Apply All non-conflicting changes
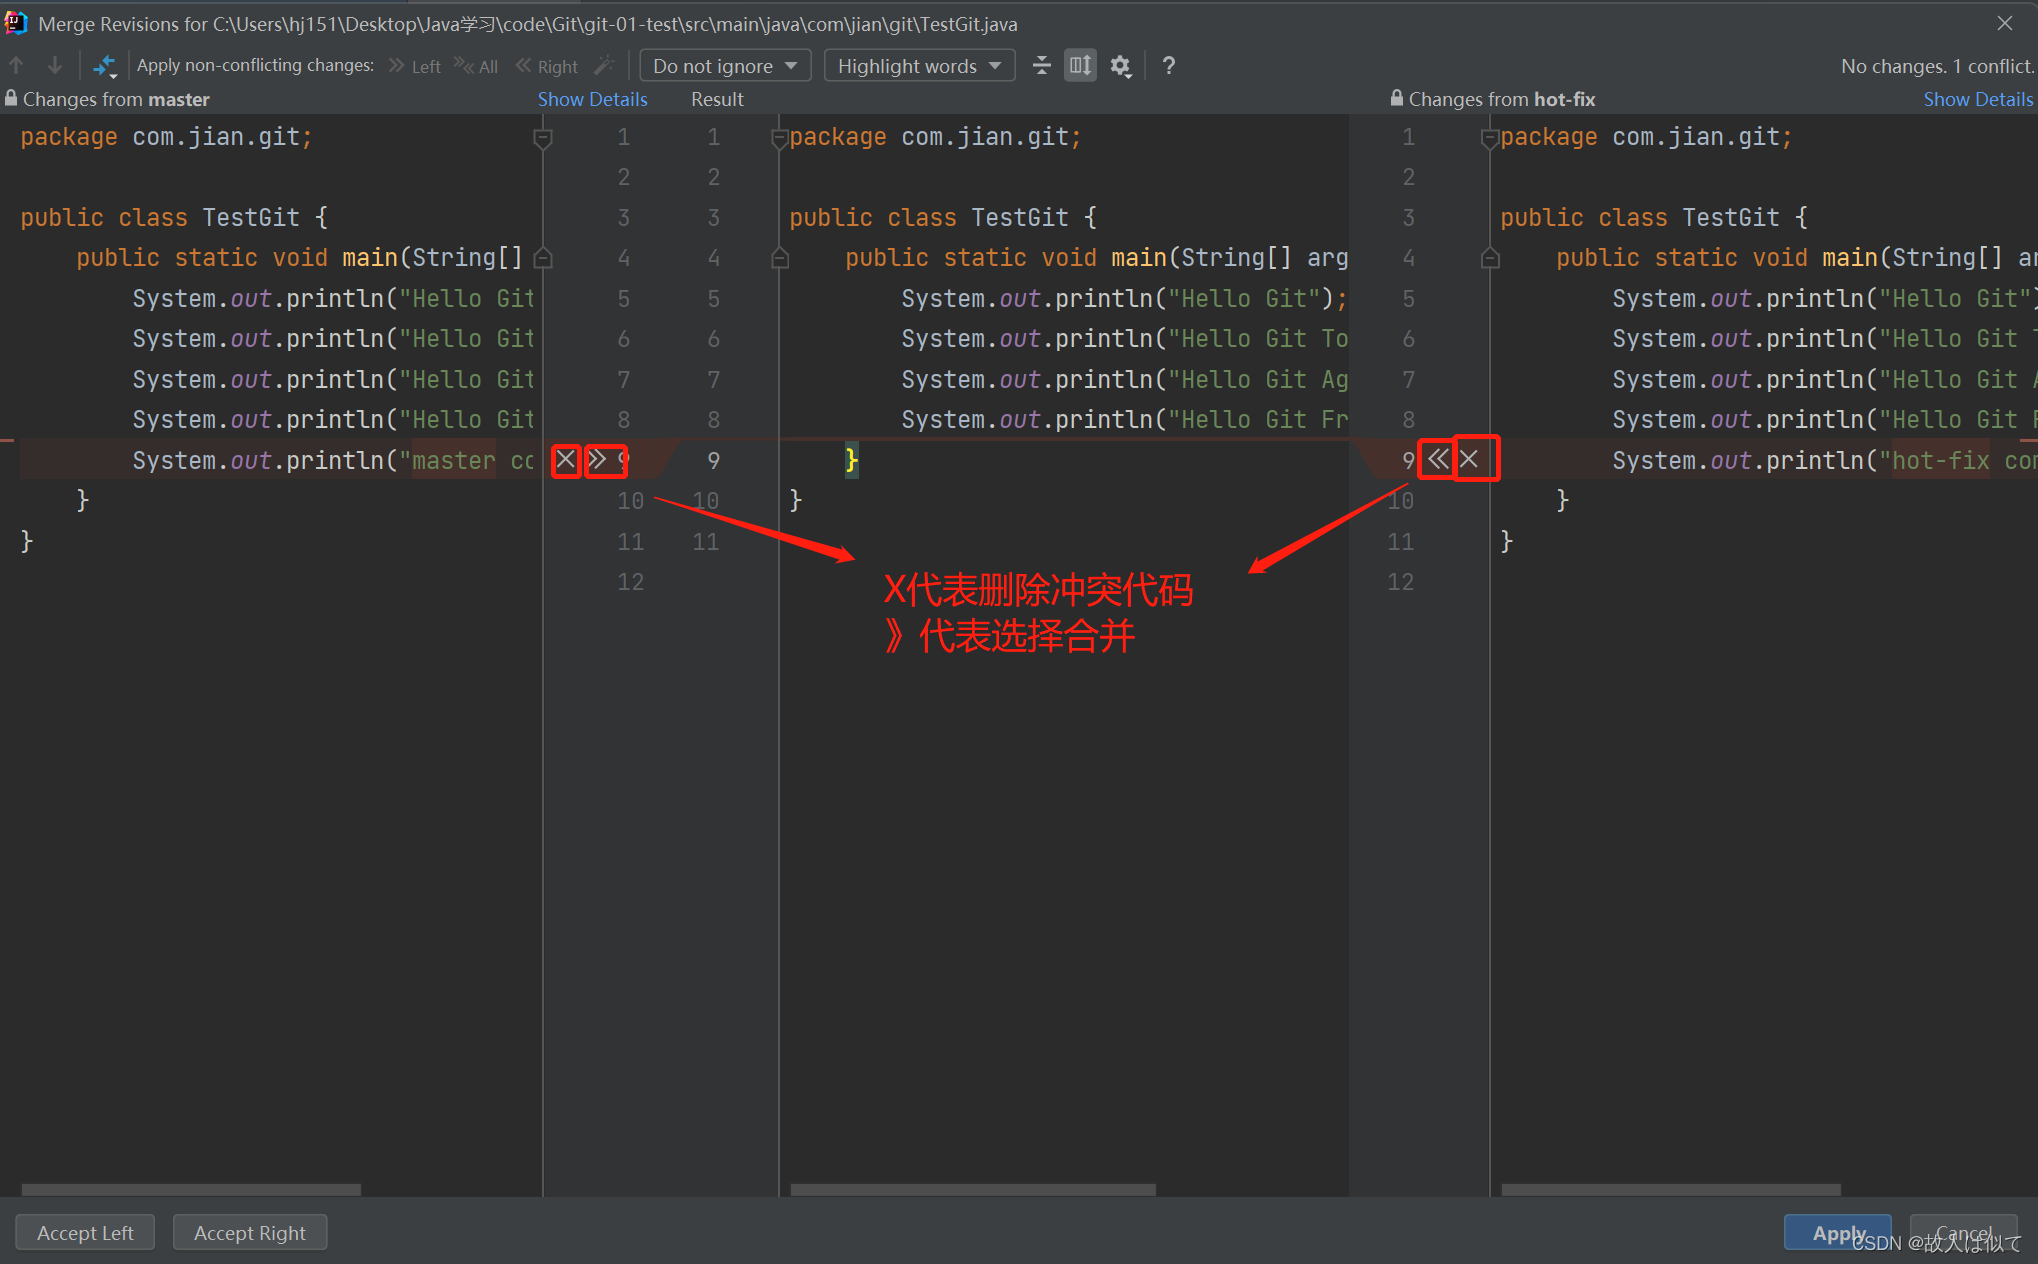Viewport: 2038px width, 1264px height. [x=476, y=66]
